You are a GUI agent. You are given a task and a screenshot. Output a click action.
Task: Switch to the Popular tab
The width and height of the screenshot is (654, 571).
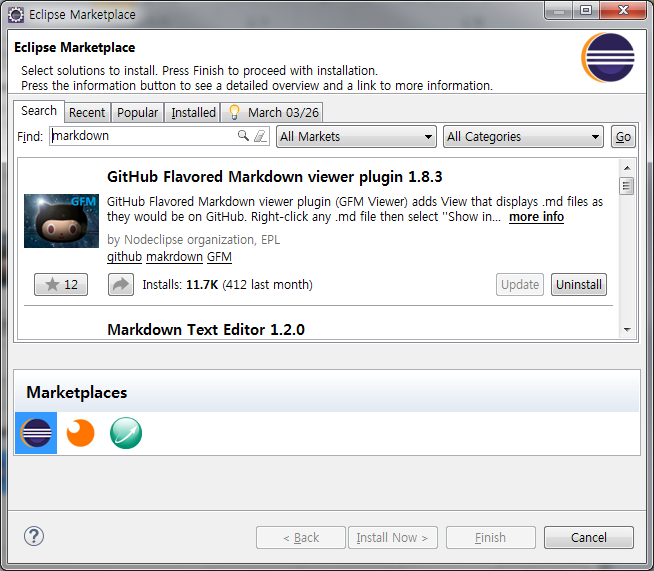[x=137, y=113]
